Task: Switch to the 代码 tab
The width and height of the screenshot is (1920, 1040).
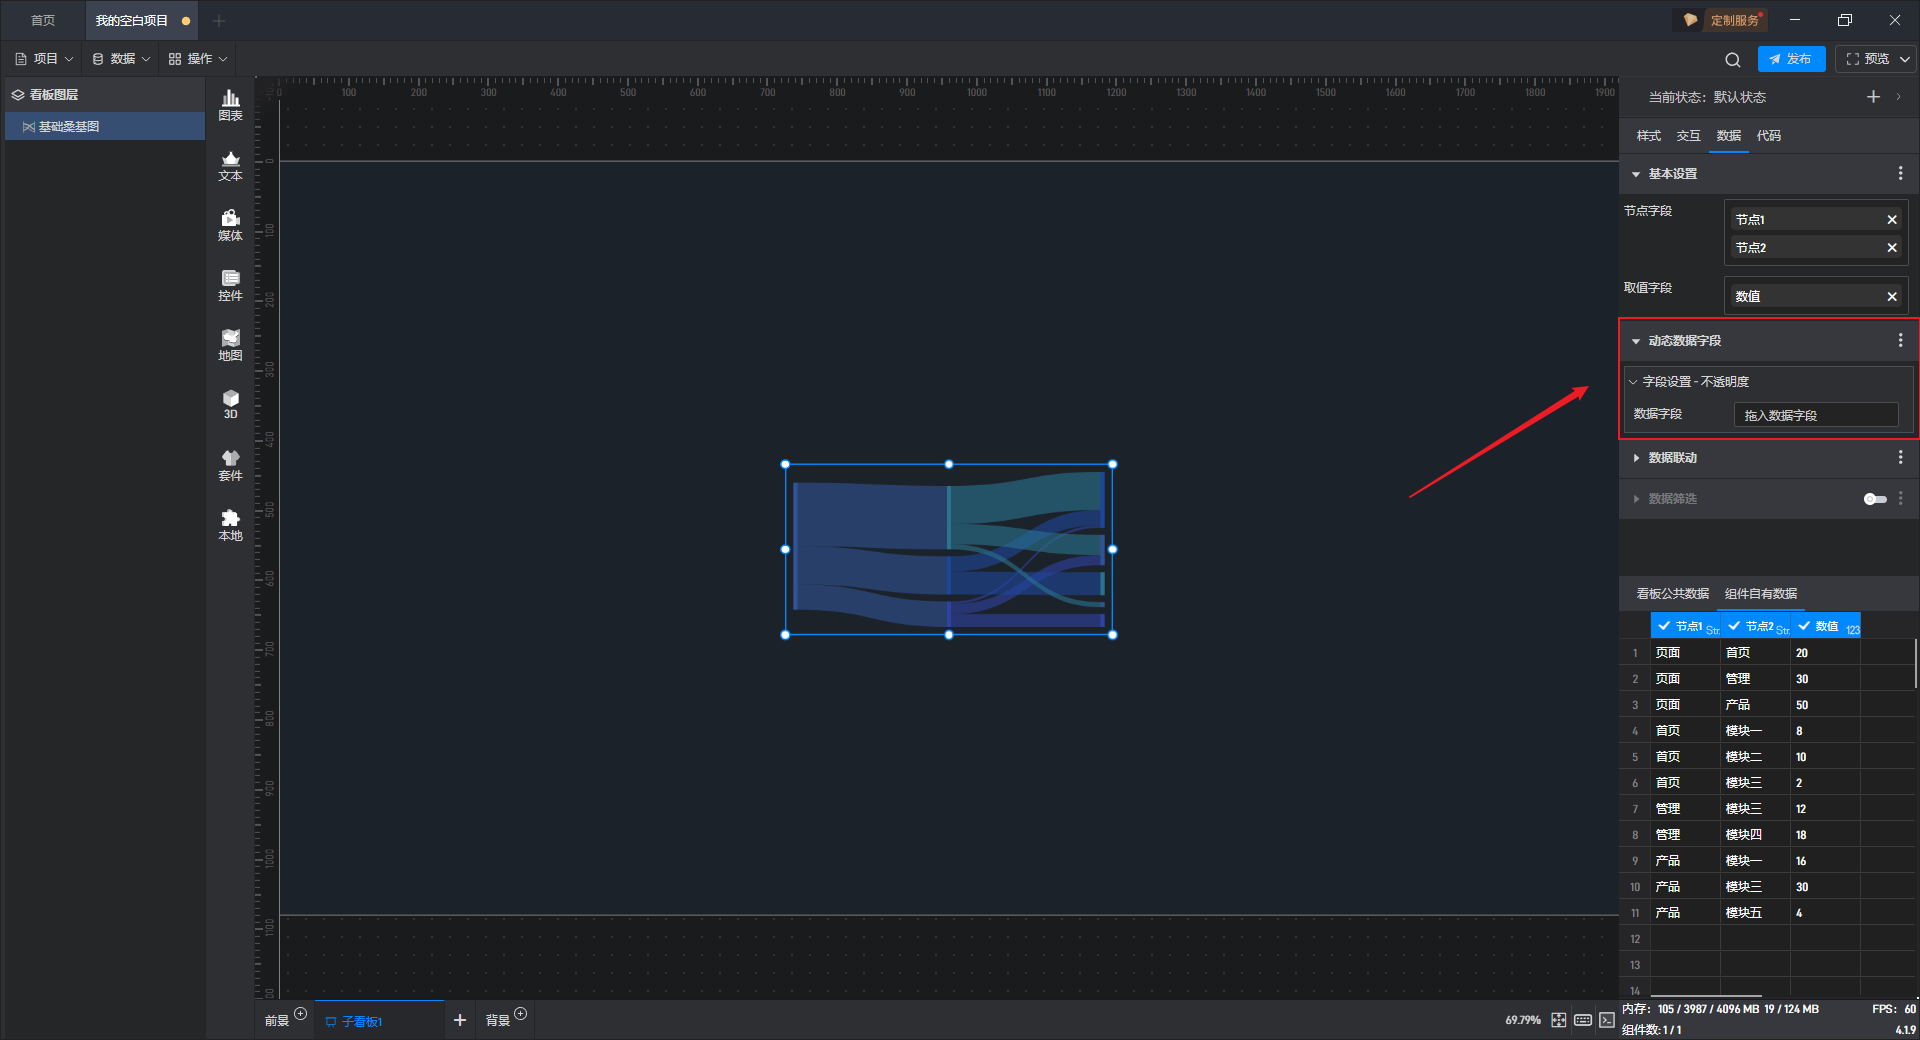Action: tap(1768, 136)
